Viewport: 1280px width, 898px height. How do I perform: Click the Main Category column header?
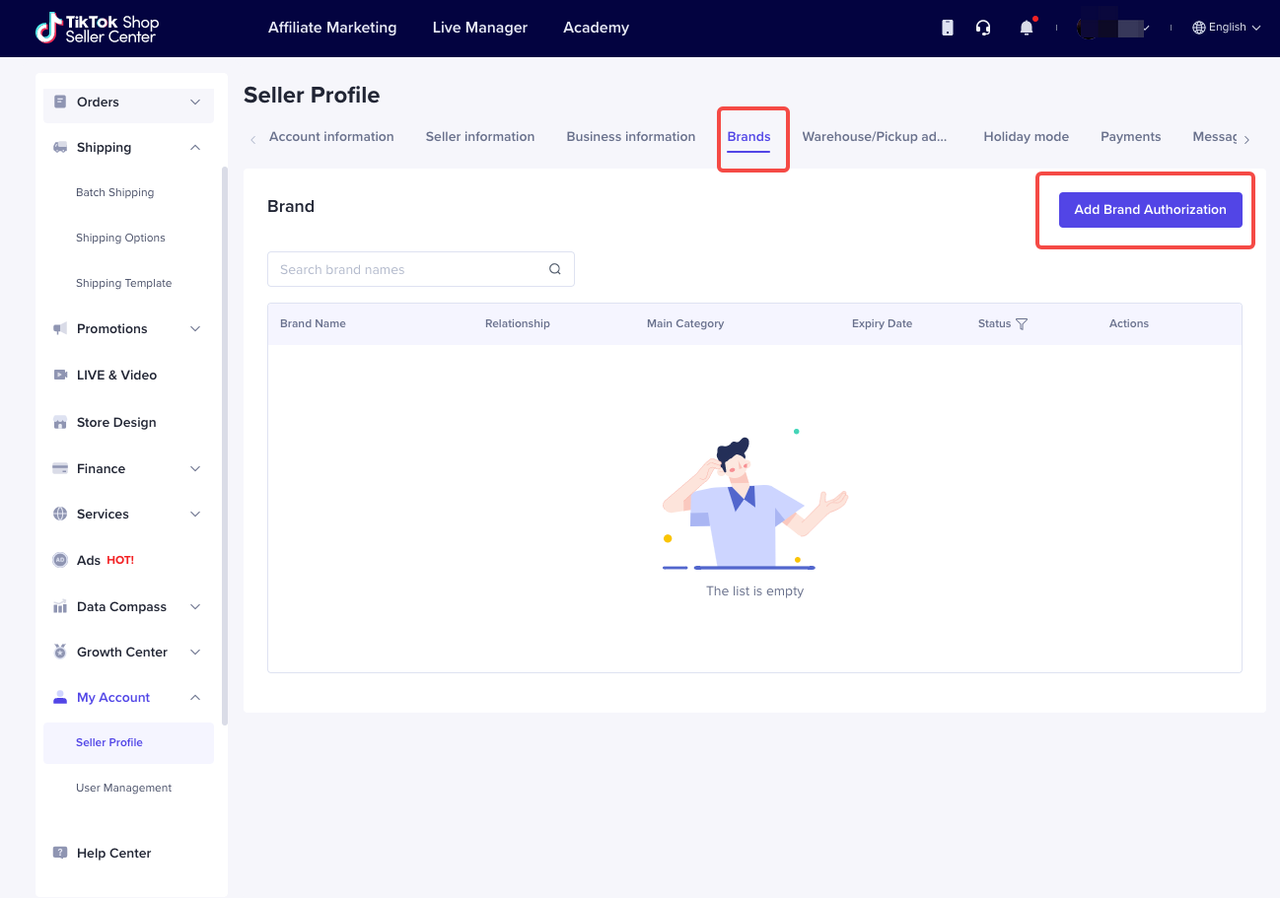point(685,324)
